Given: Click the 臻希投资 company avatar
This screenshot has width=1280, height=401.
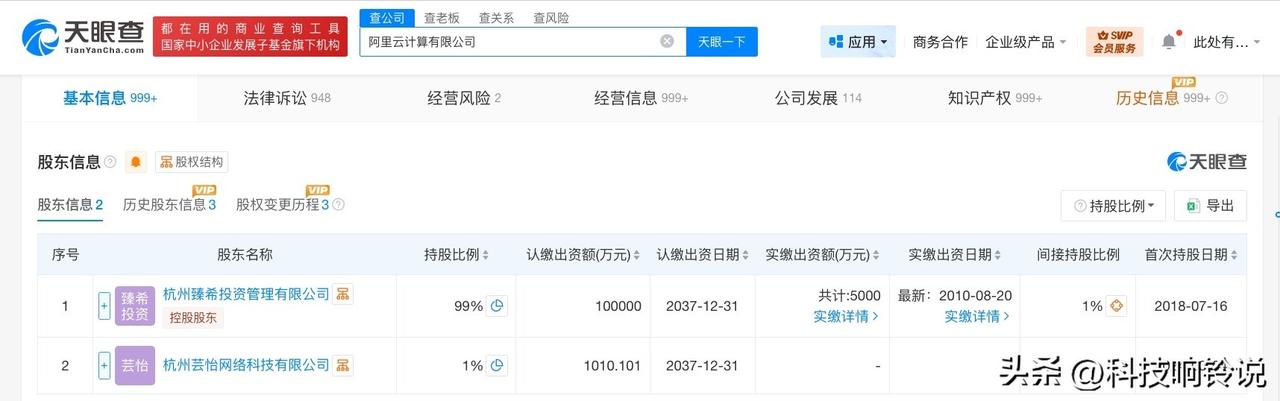Looking at the screenshot, I should (135, 306).
